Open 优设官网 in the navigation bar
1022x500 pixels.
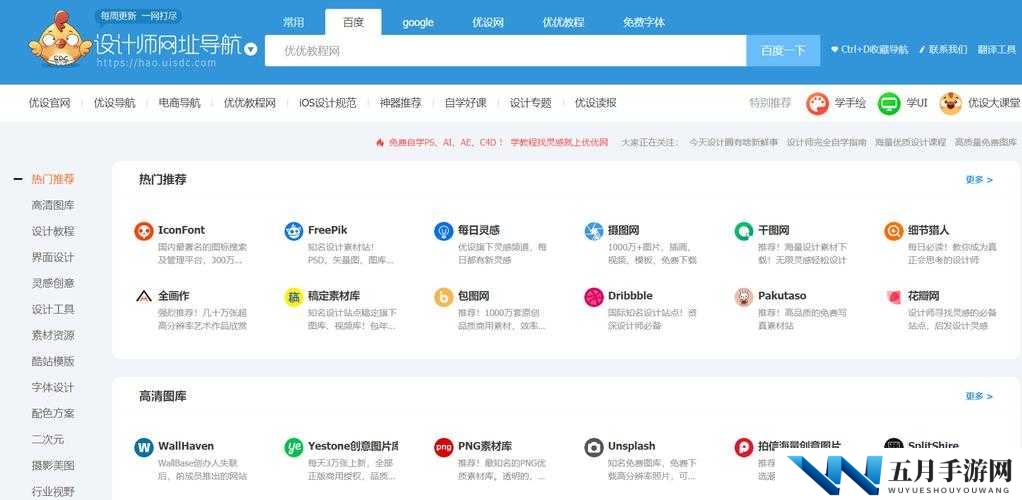pos(50,103)
